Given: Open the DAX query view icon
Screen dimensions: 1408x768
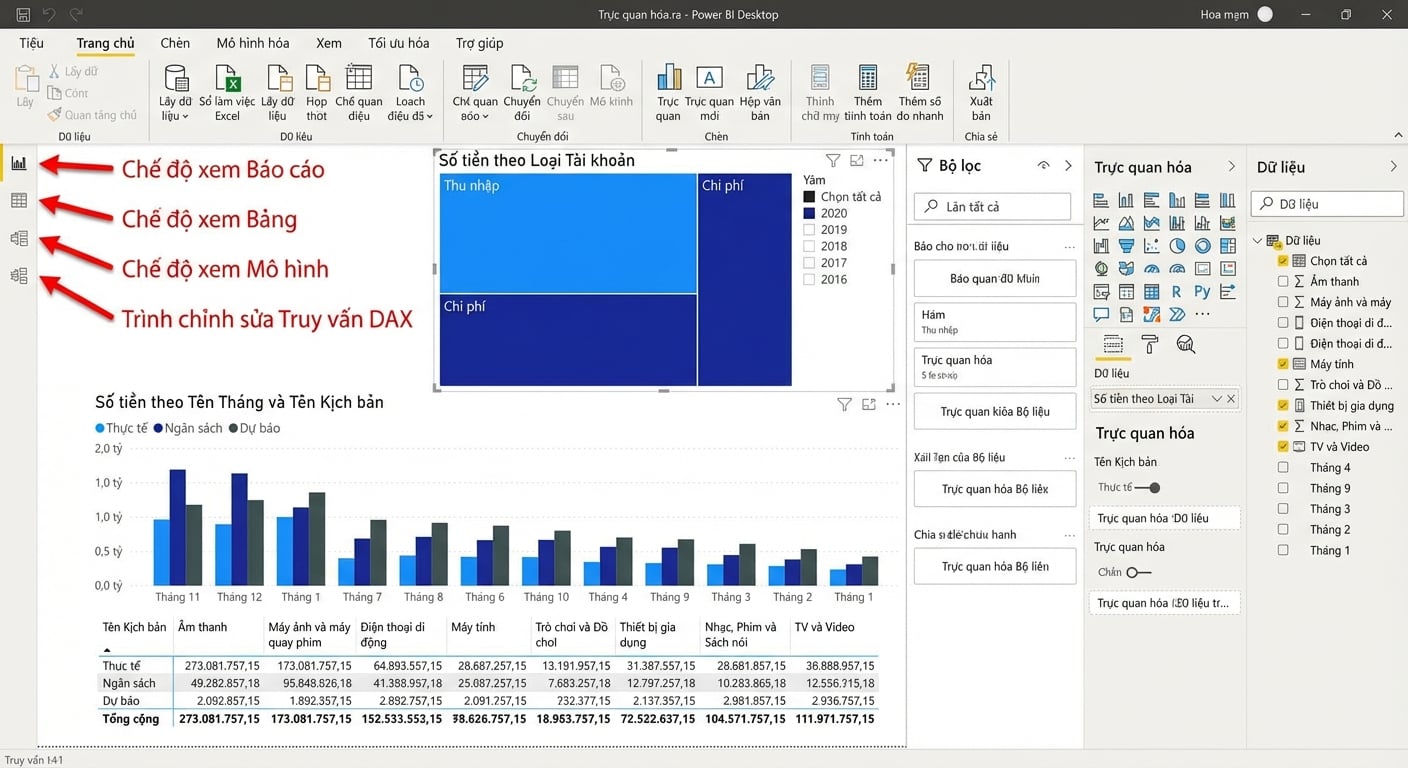Looking at the screenshot, I should coord(18,276).
